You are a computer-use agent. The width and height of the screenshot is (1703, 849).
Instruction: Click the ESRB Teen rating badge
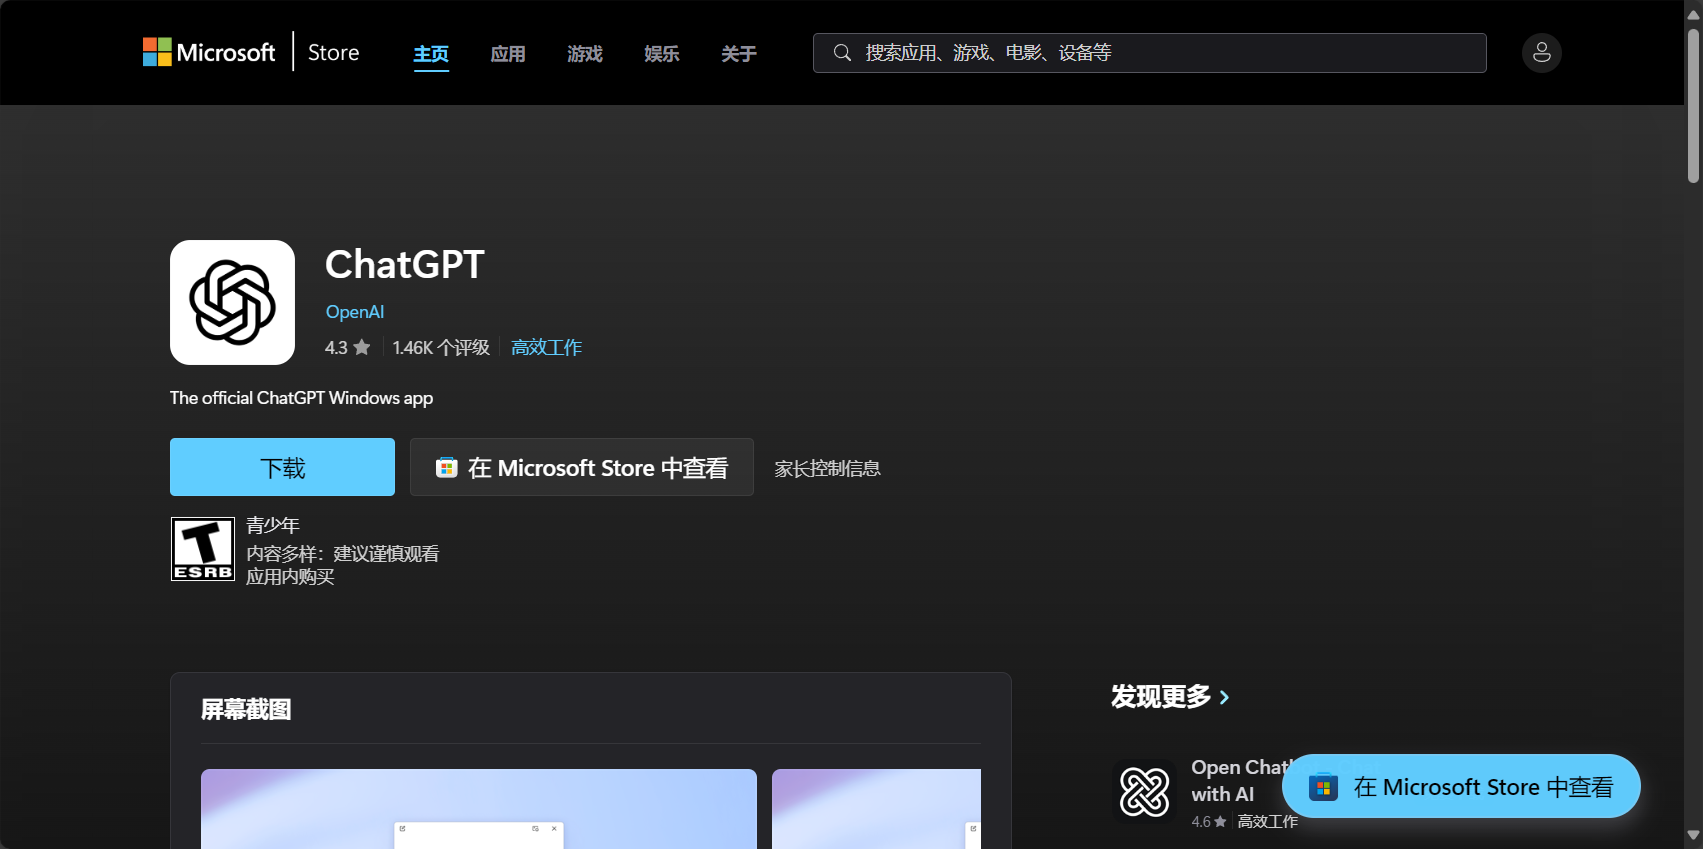[203, 549]
